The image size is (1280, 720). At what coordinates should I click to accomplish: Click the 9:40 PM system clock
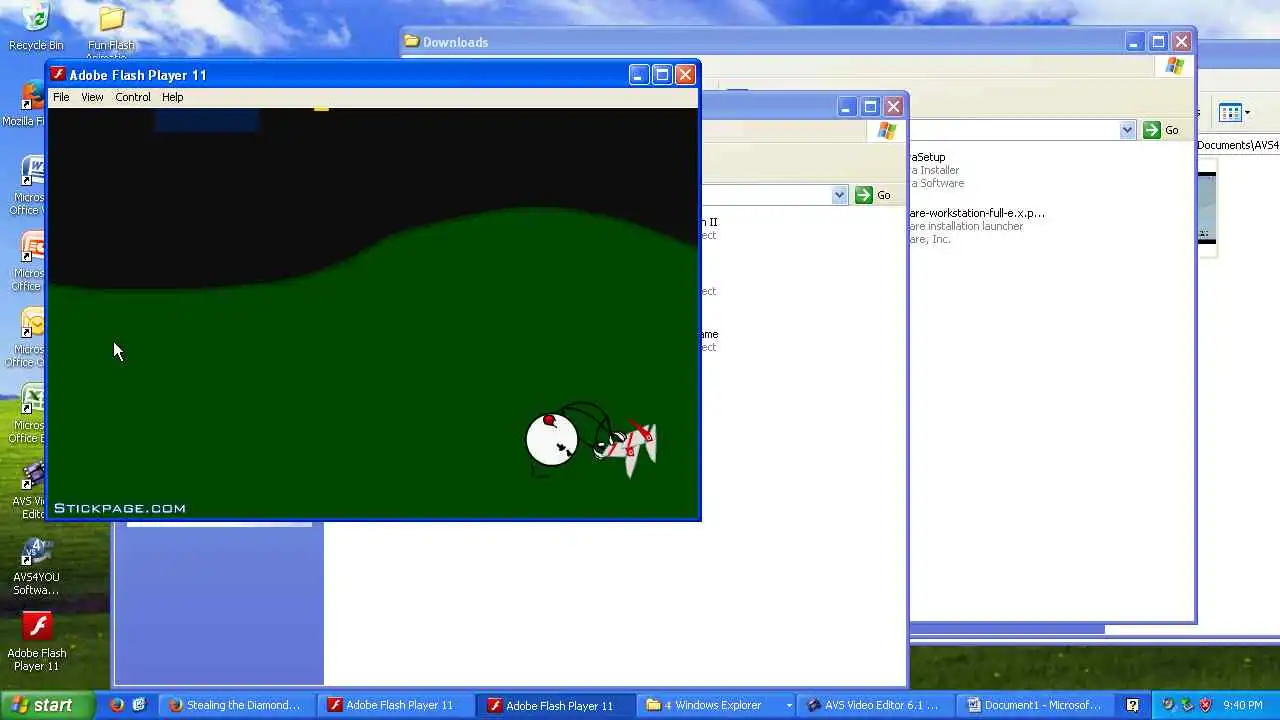tap(1243, 705)
